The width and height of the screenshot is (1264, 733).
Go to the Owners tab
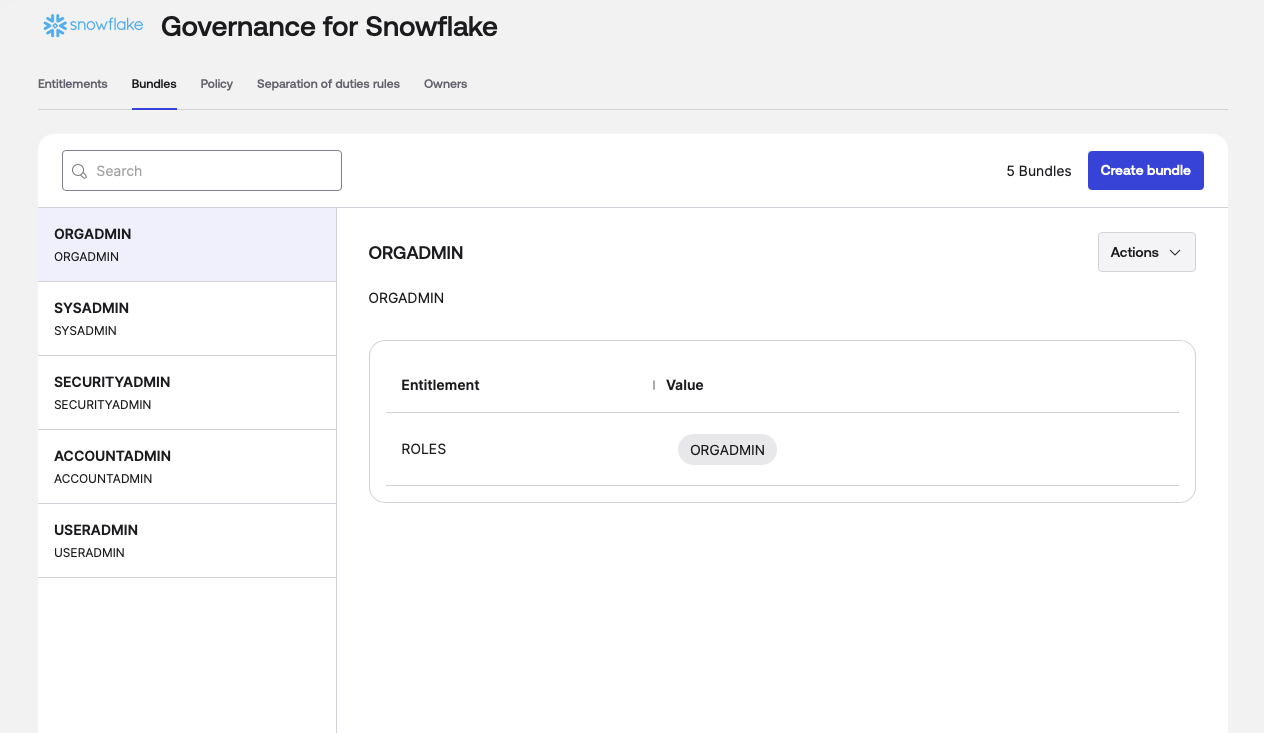click(x=446, y=84)
